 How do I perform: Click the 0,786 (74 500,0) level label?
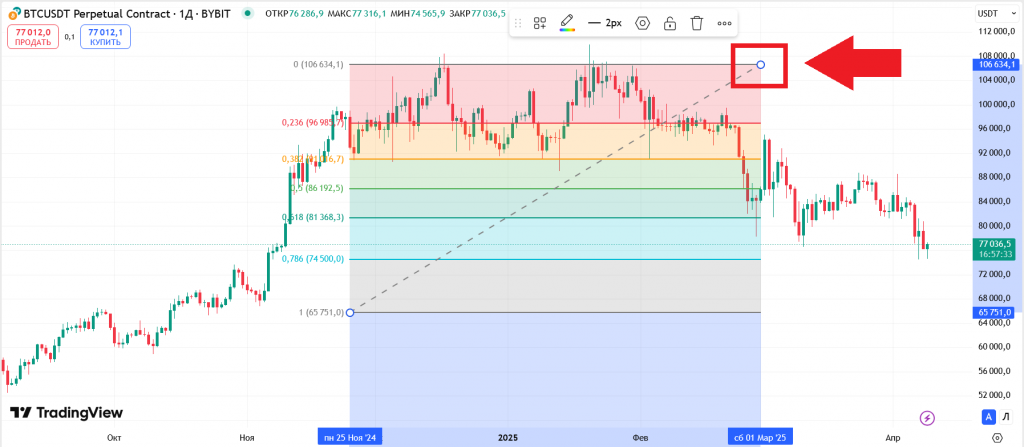click(313, 259)
